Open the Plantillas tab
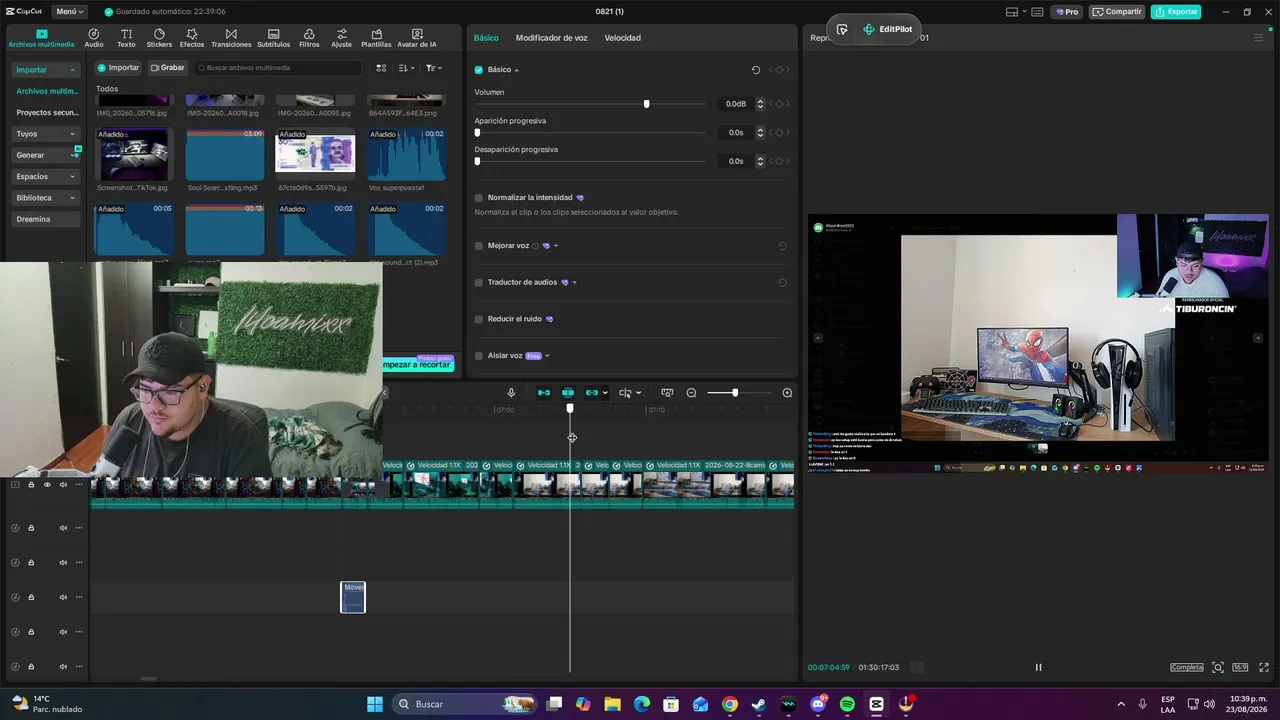 [376, 38]
